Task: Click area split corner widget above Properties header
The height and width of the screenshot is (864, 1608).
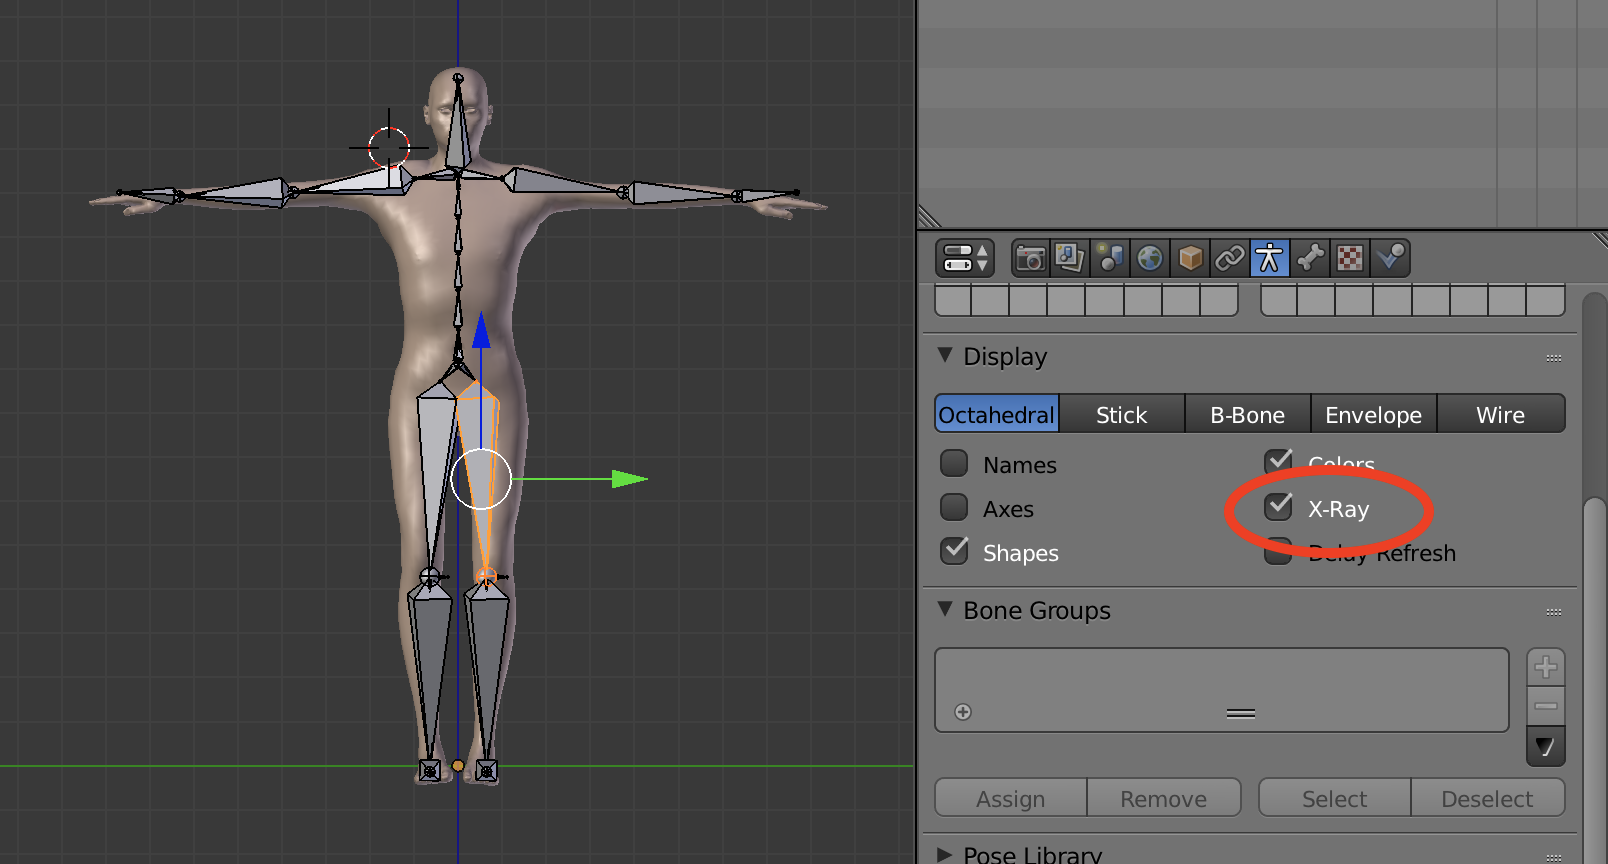Action: point(929,217)
